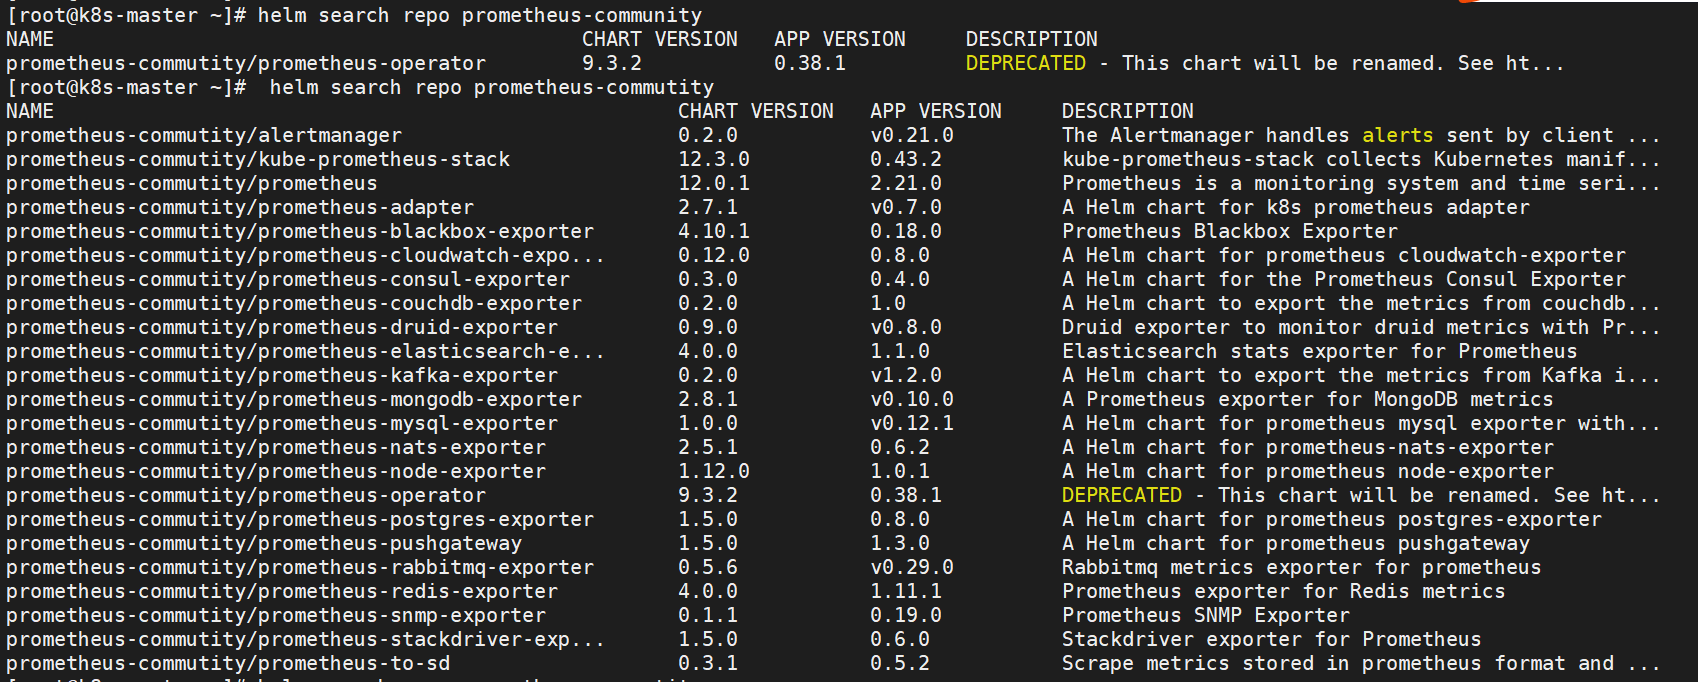
Task: Click the 'CHART VERSION' header of the first listing
Action: coord(660,39)
